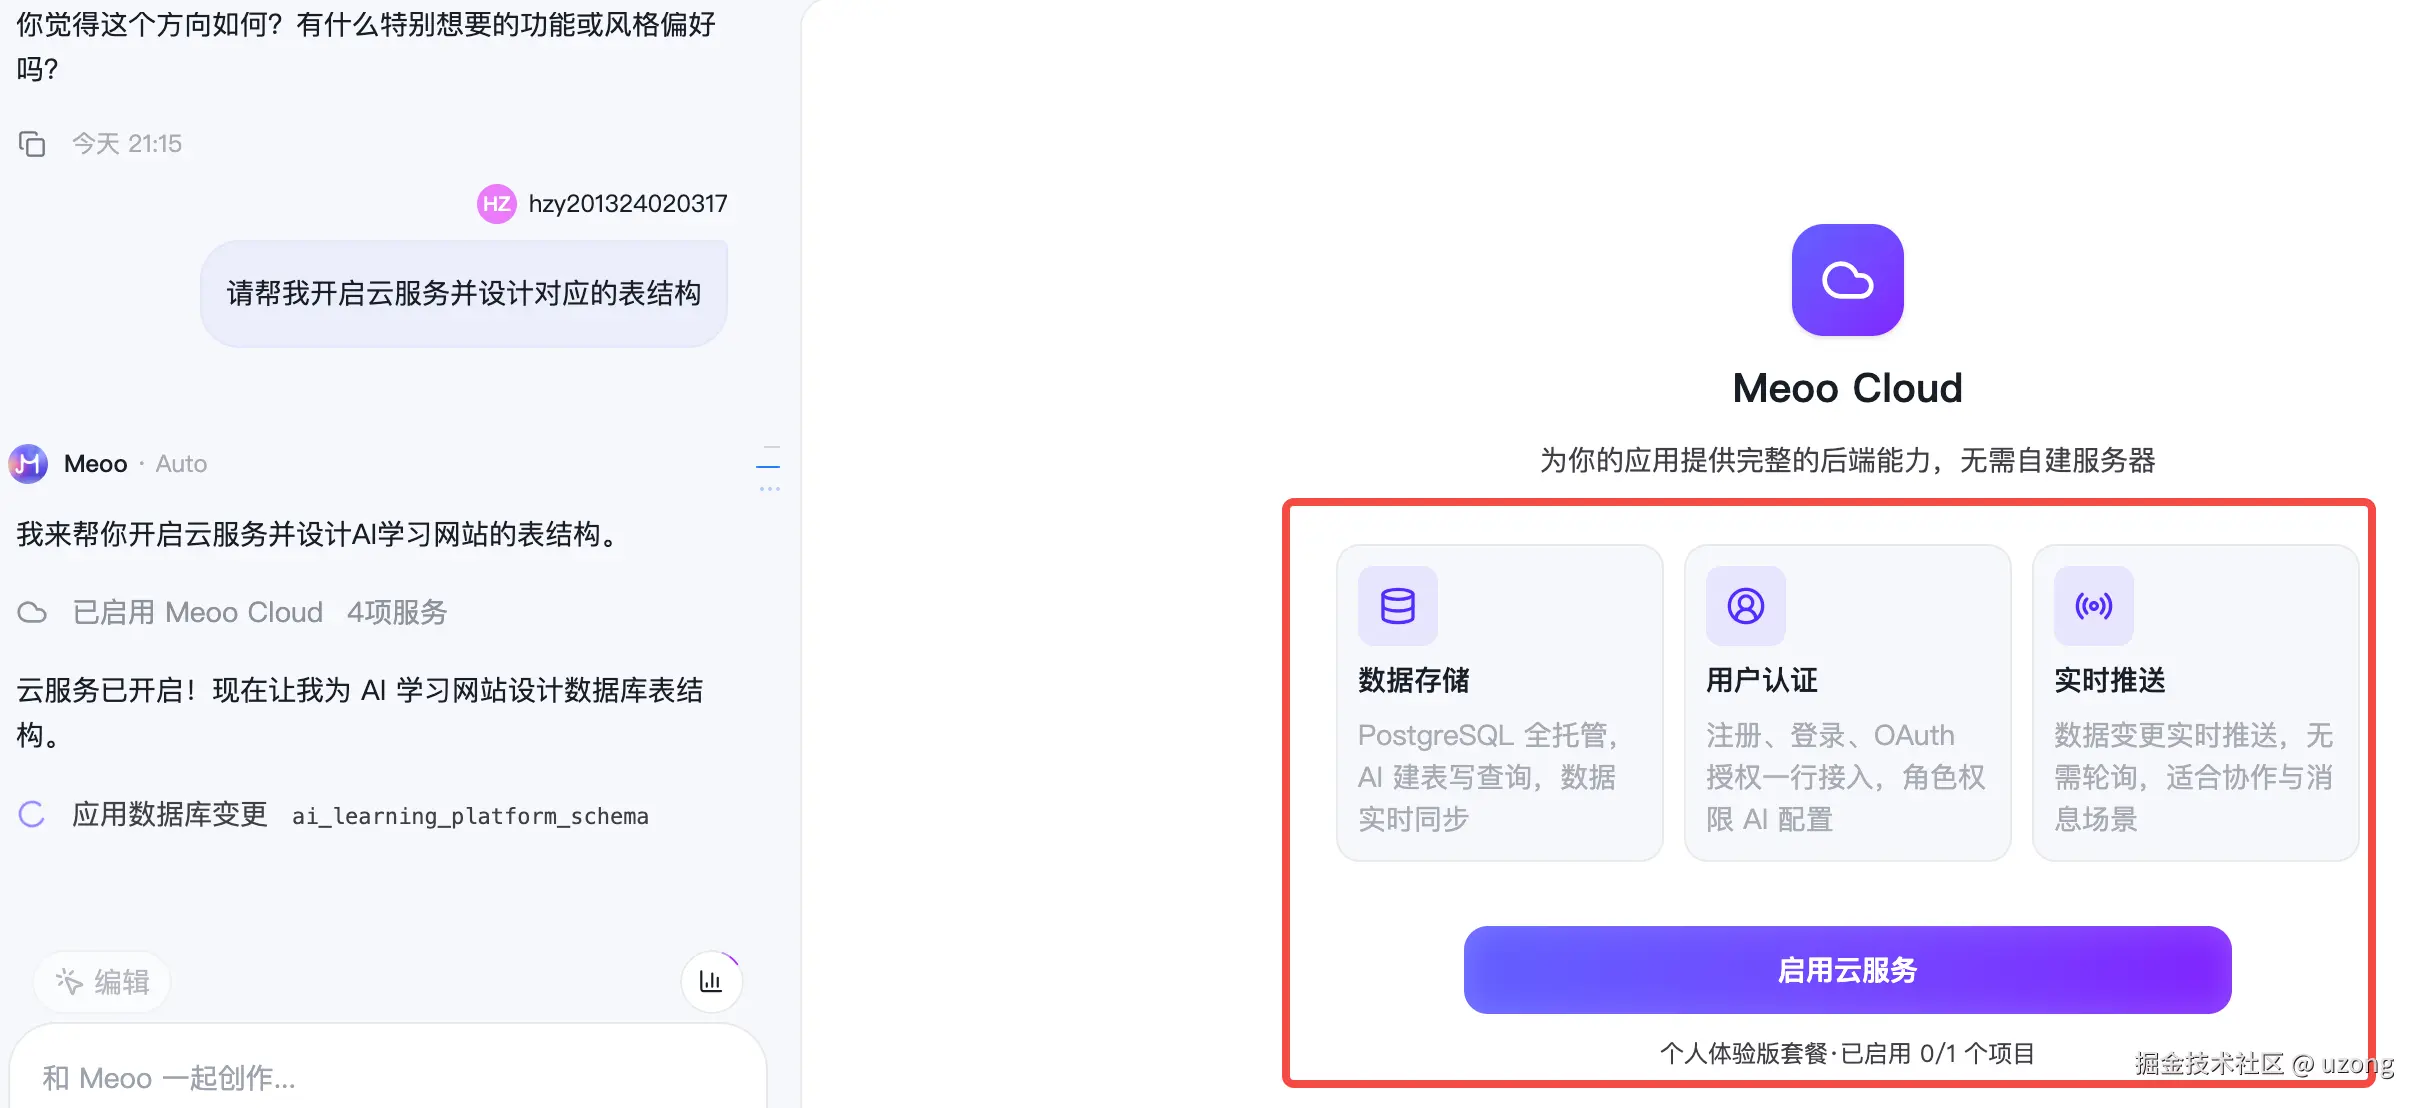Viewport: 2422px width, 1108px height.
Task: Click the user authentication icon
Action: coord(1745,606)
